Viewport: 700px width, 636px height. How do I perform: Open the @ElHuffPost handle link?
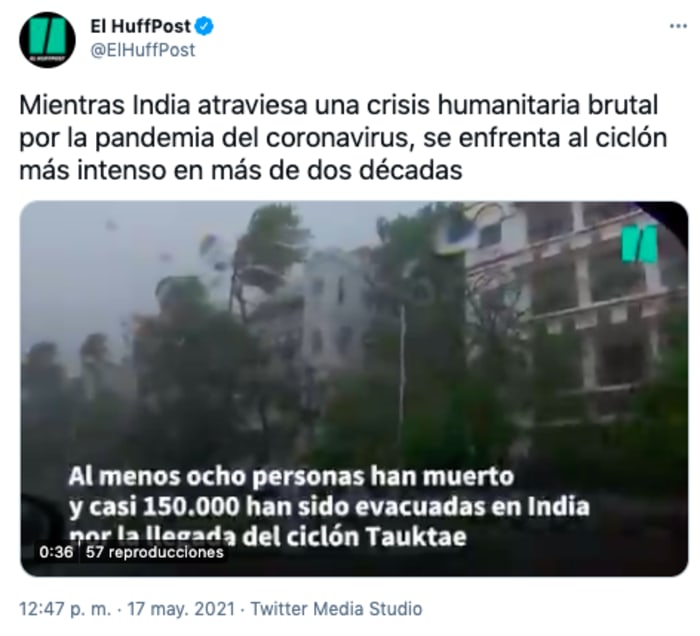[143, 50]
